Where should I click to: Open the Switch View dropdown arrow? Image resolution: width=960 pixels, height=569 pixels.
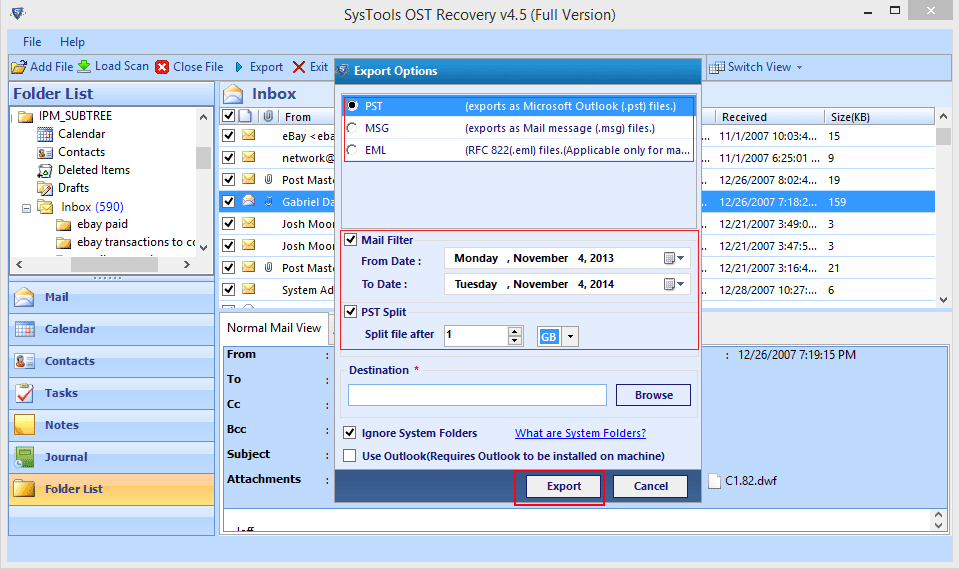(x=799, y=67)
